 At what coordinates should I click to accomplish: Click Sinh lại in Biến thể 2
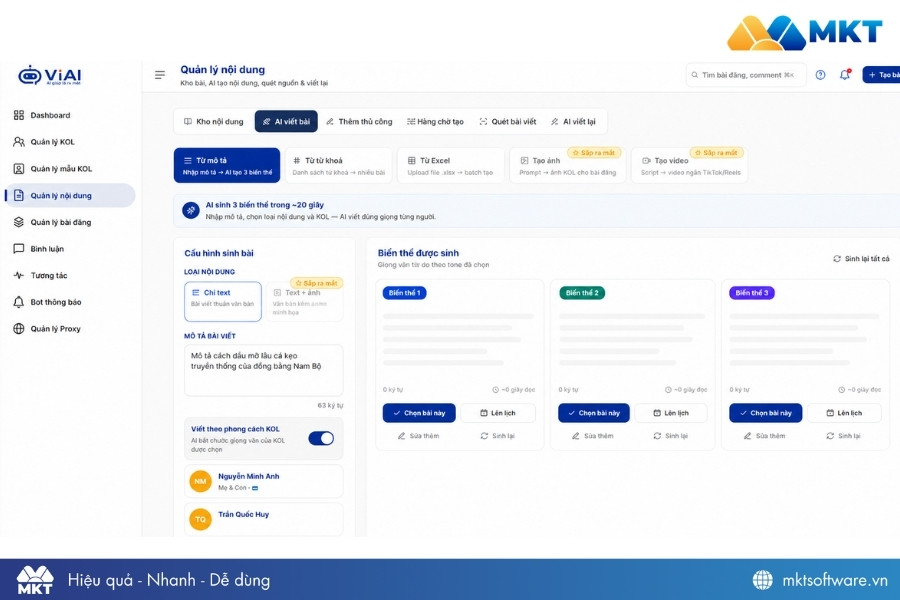(x=670, y=436)
